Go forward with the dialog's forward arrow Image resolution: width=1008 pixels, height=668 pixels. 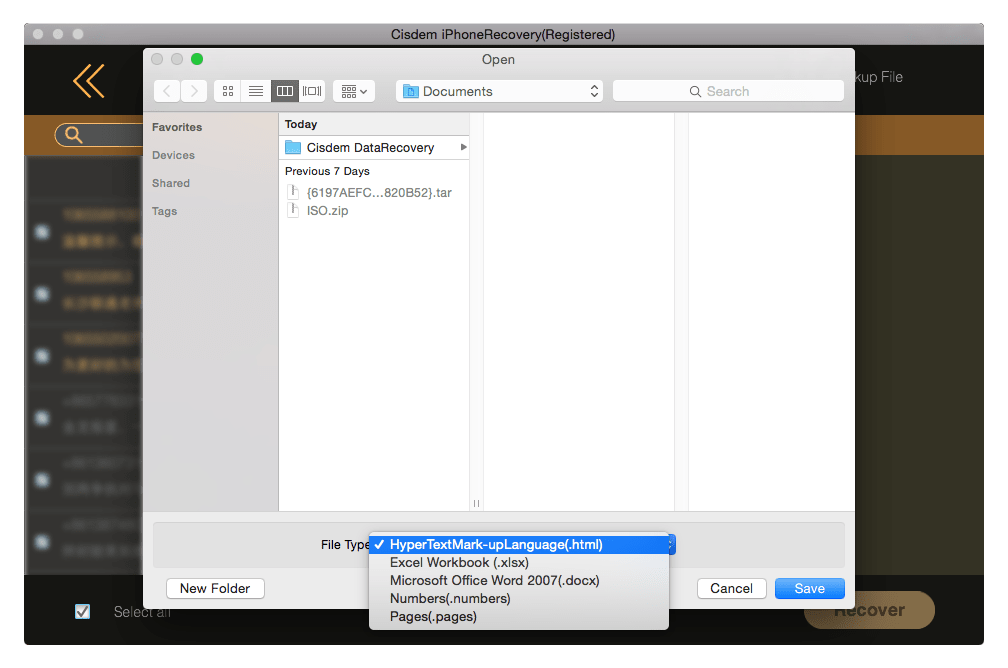pyautogui.click(x=194, y=91)
